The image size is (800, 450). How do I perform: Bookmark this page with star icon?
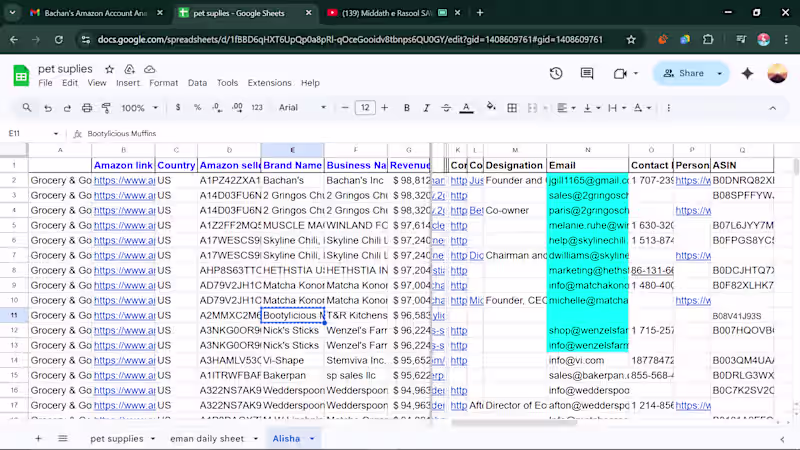coord(631,40)
